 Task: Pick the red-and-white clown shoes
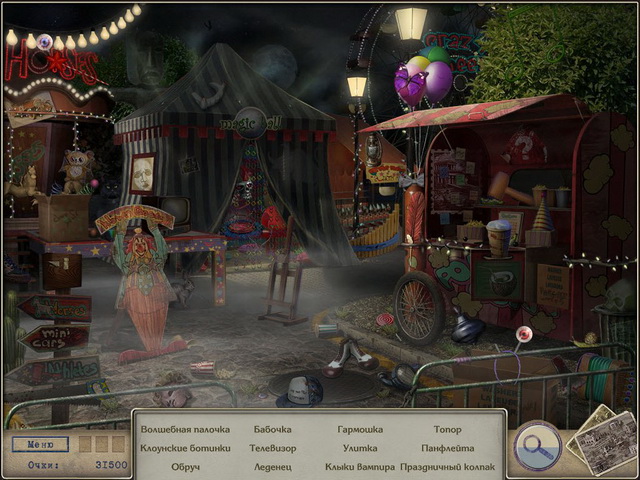349,357
